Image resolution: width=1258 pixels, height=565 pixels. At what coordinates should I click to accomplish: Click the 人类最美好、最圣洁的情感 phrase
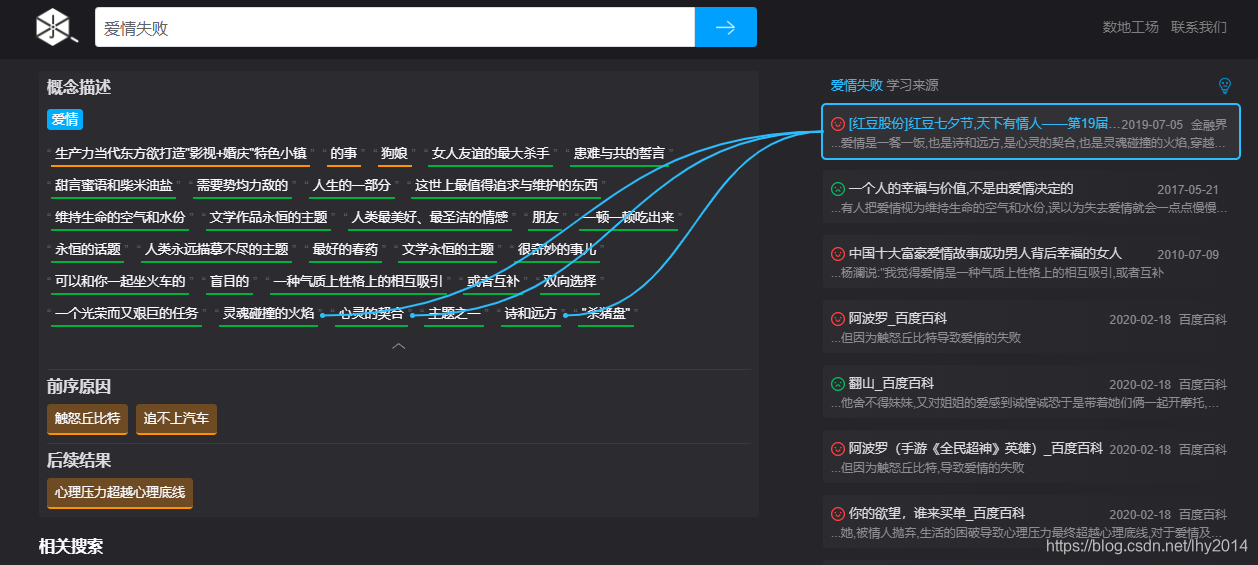click(428, 218)
